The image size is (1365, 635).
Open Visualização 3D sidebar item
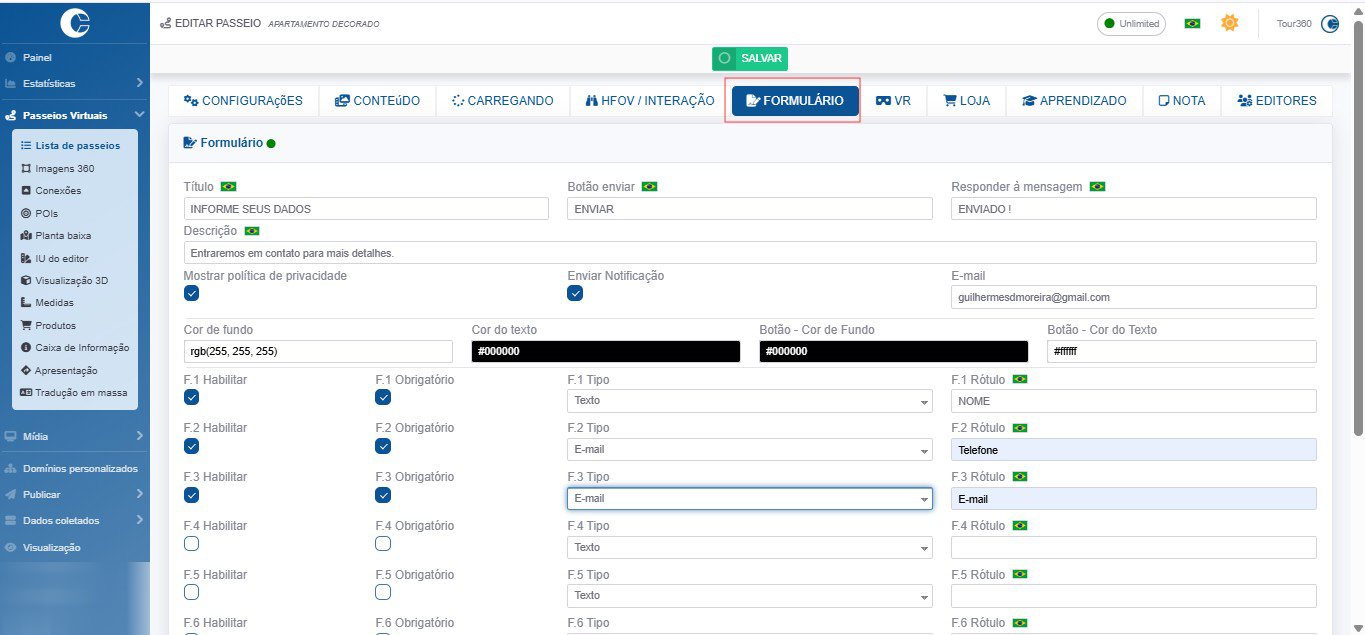(x=70, y=281)
